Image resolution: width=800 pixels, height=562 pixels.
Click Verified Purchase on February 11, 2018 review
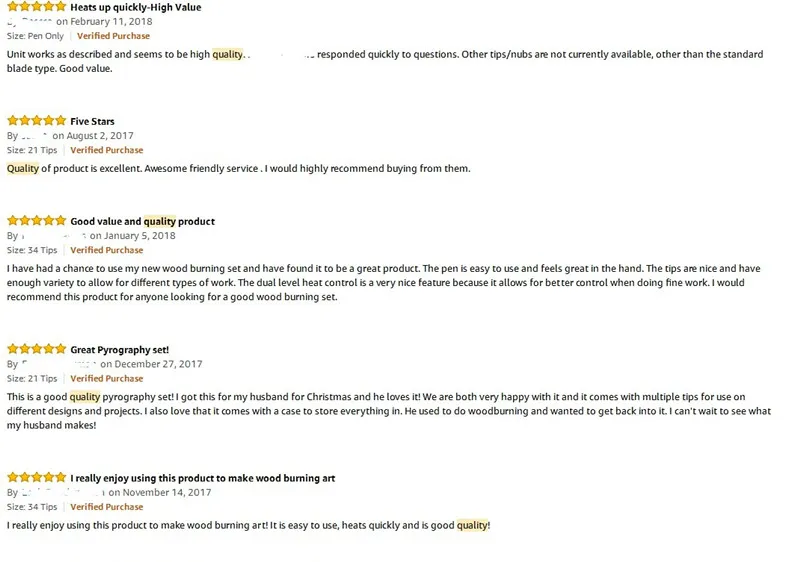point(113,36)
